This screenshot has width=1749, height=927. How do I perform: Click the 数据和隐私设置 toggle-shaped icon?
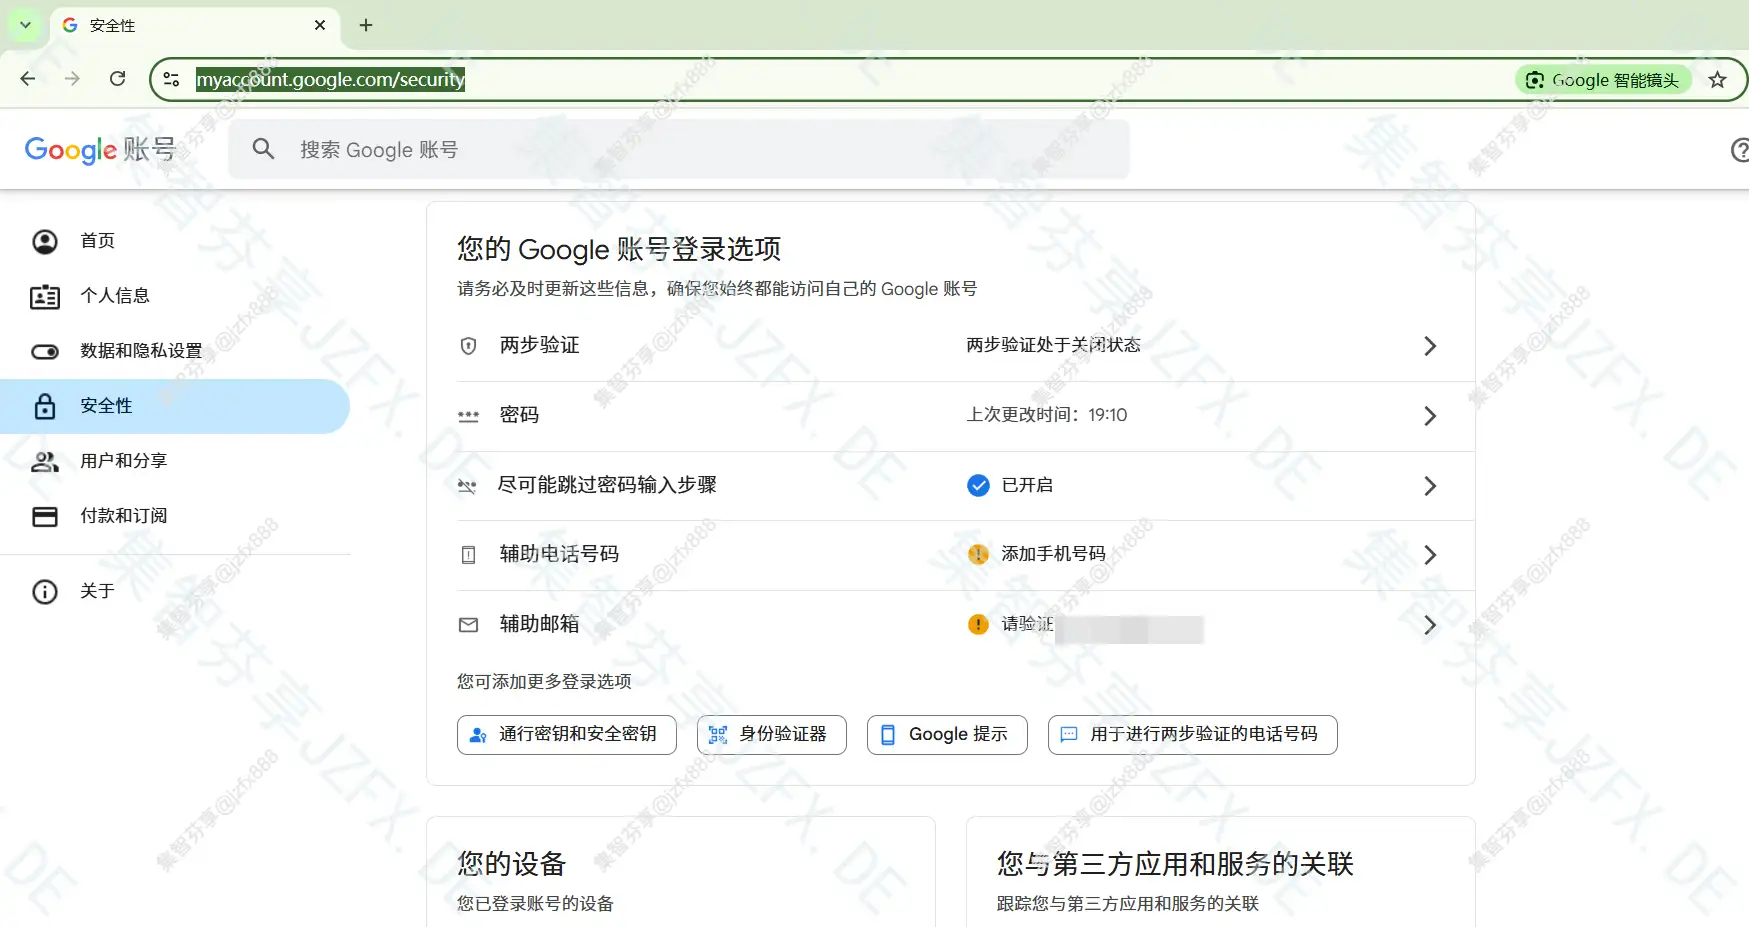pos(45,352)
